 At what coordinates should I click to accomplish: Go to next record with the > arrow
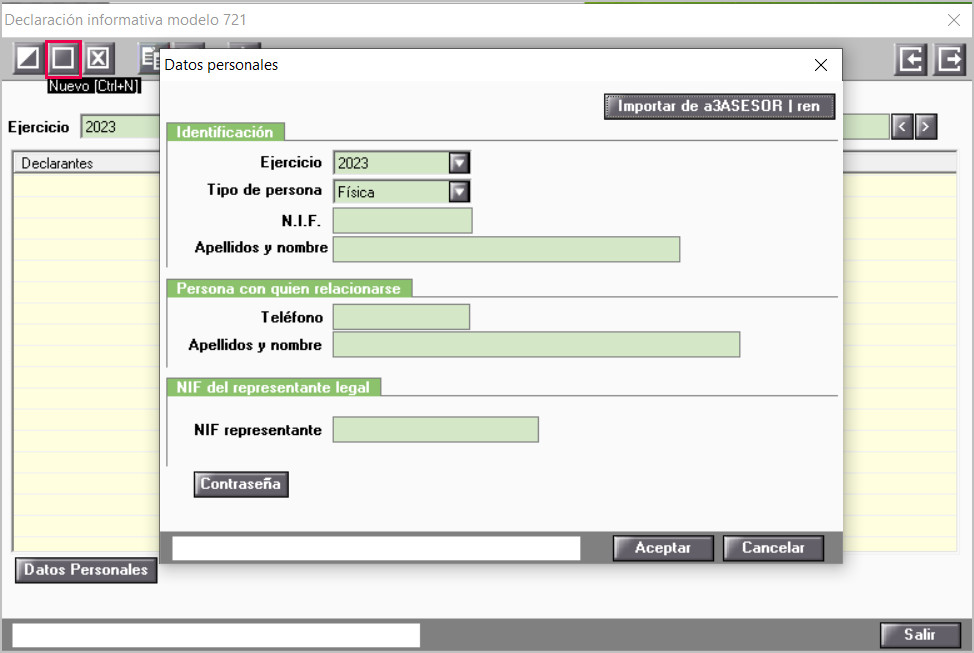point(926,127)
